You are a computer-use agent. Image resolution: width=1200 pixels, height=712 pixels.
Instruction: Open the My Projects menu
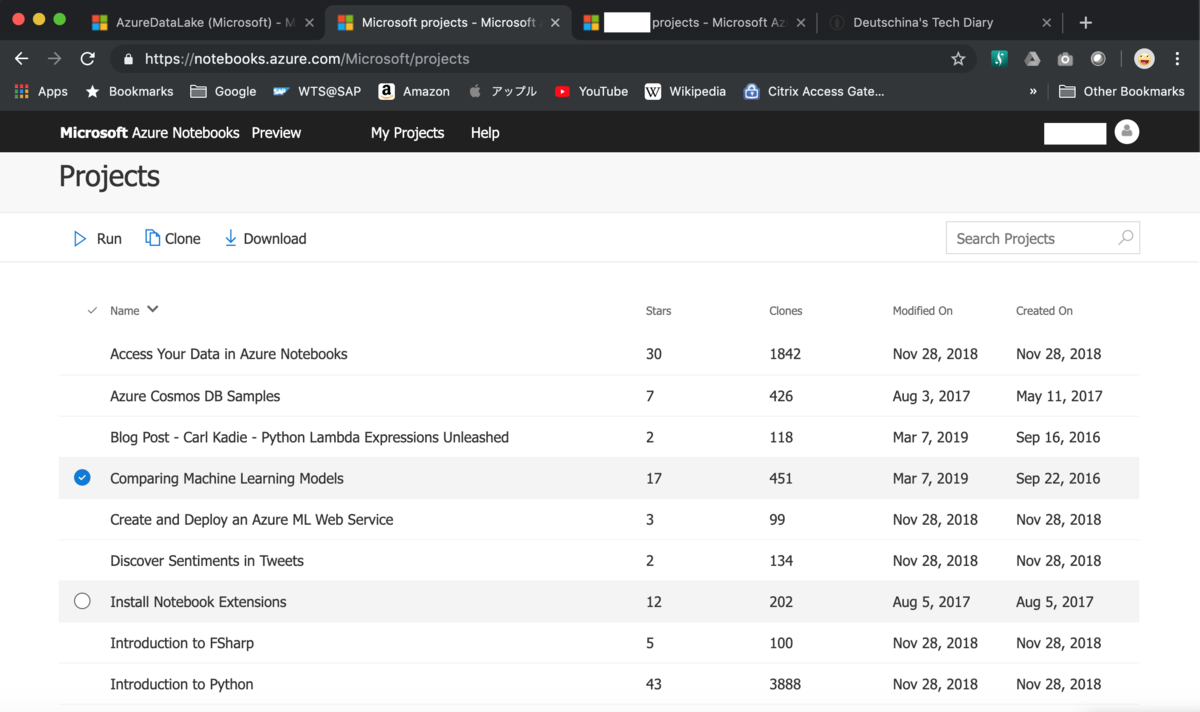click(x=407, y=133)
